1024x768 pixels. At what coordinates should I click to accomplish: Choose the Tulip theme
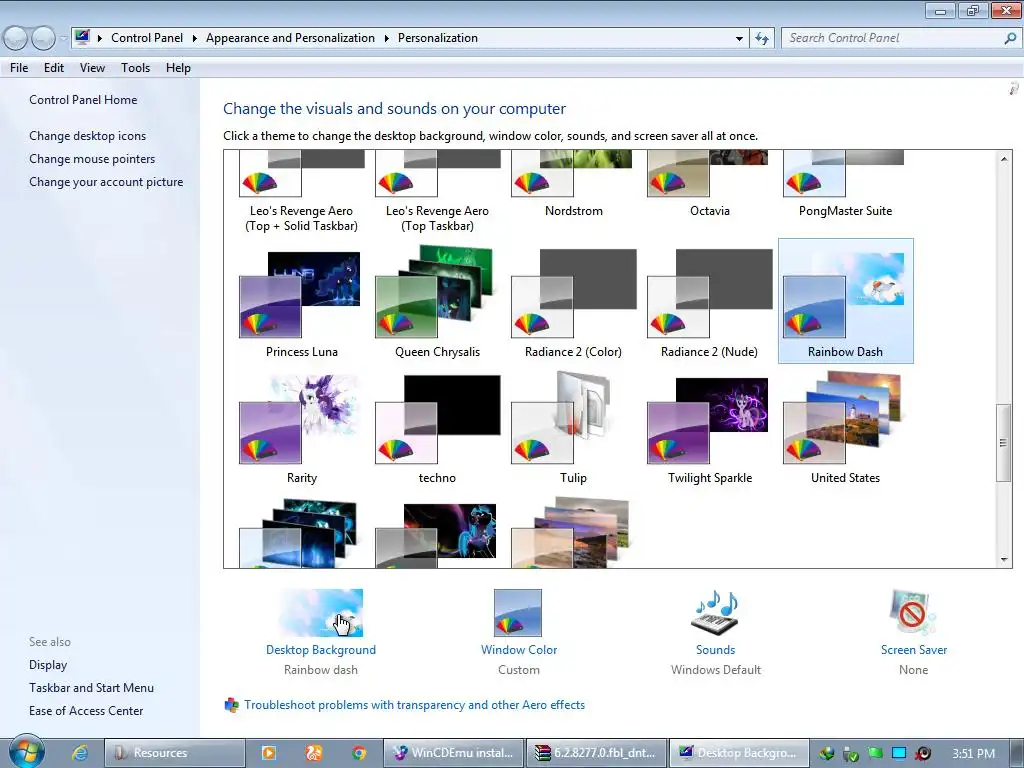pyautogui.click(x=573, y=428)
